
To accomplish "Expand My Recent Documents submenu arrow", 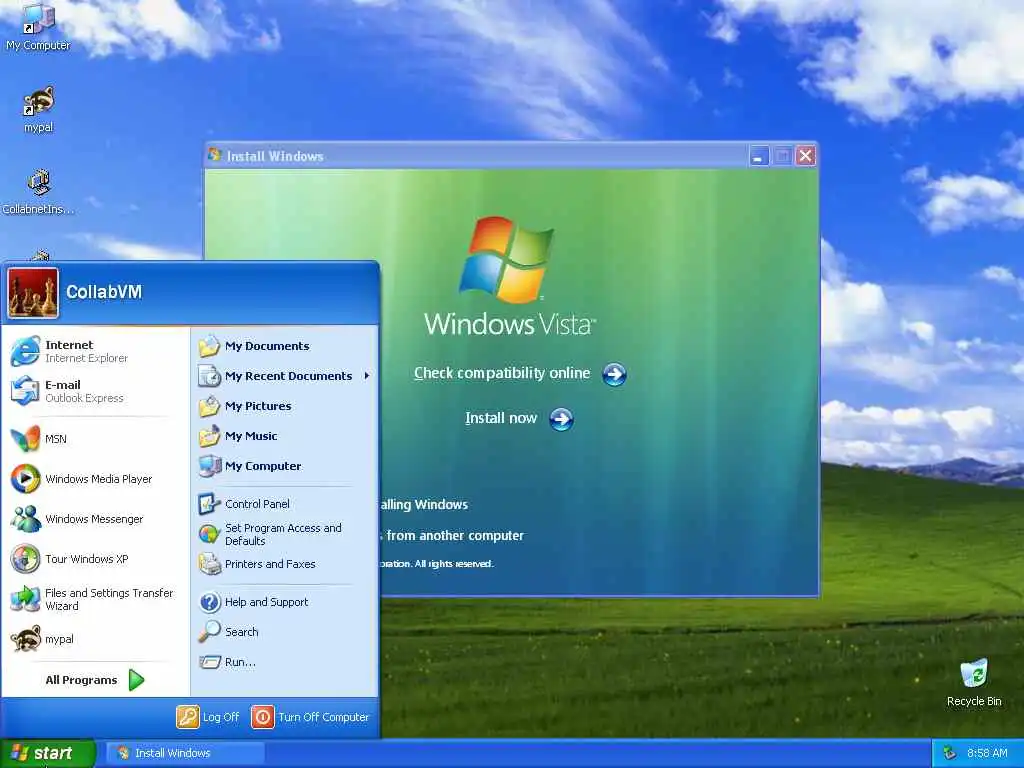I will [x=367, y=376].
